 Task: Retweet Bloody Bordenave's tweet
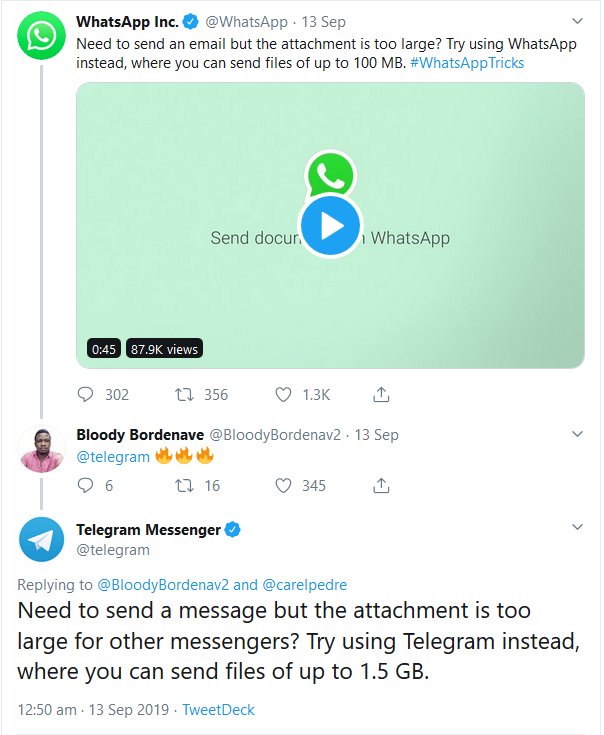coord(184,486)
